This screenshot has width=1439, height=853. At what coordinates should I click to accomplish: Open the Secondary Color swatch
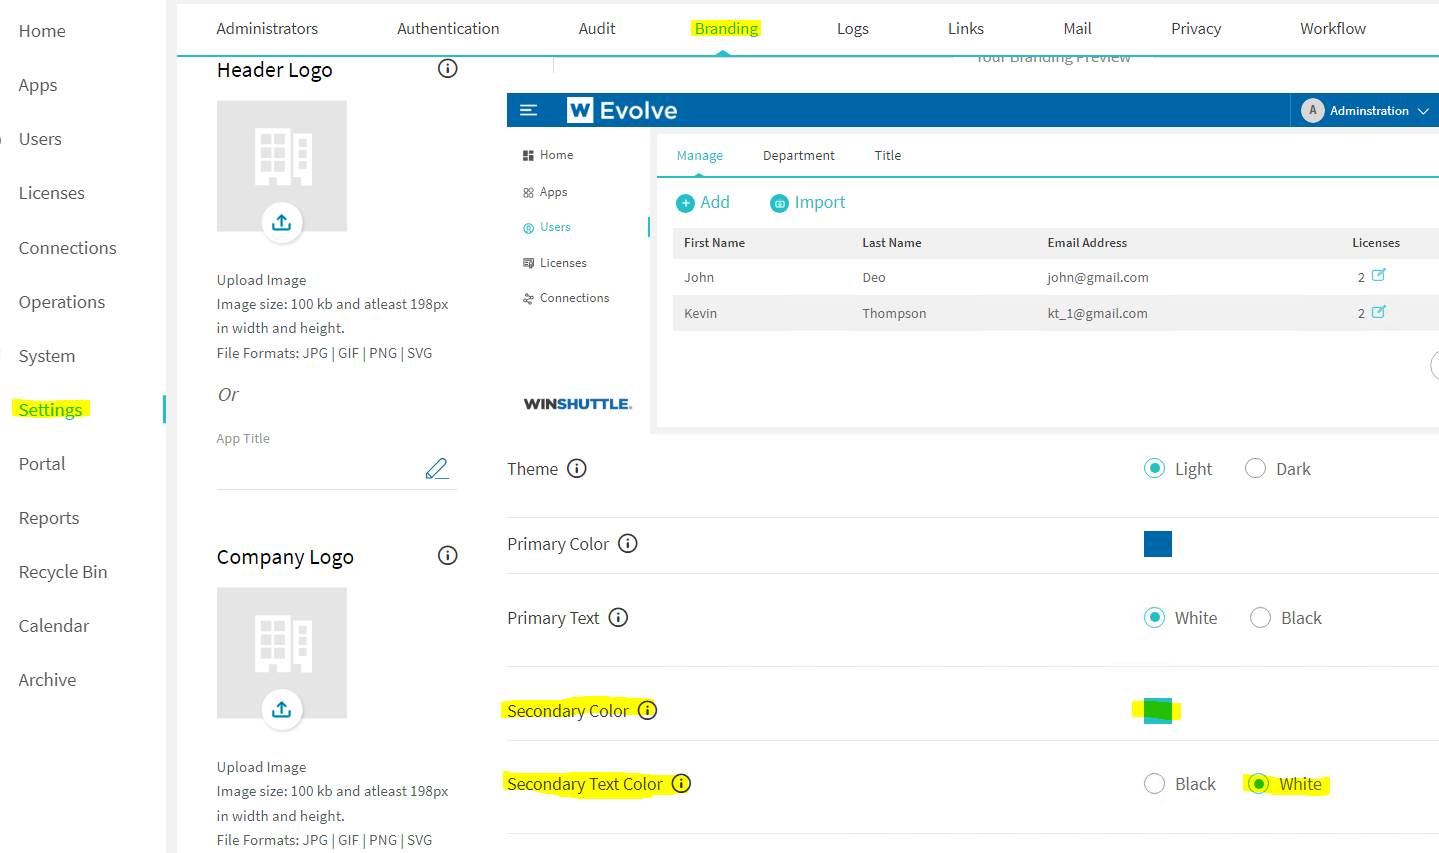(1157, 711)
